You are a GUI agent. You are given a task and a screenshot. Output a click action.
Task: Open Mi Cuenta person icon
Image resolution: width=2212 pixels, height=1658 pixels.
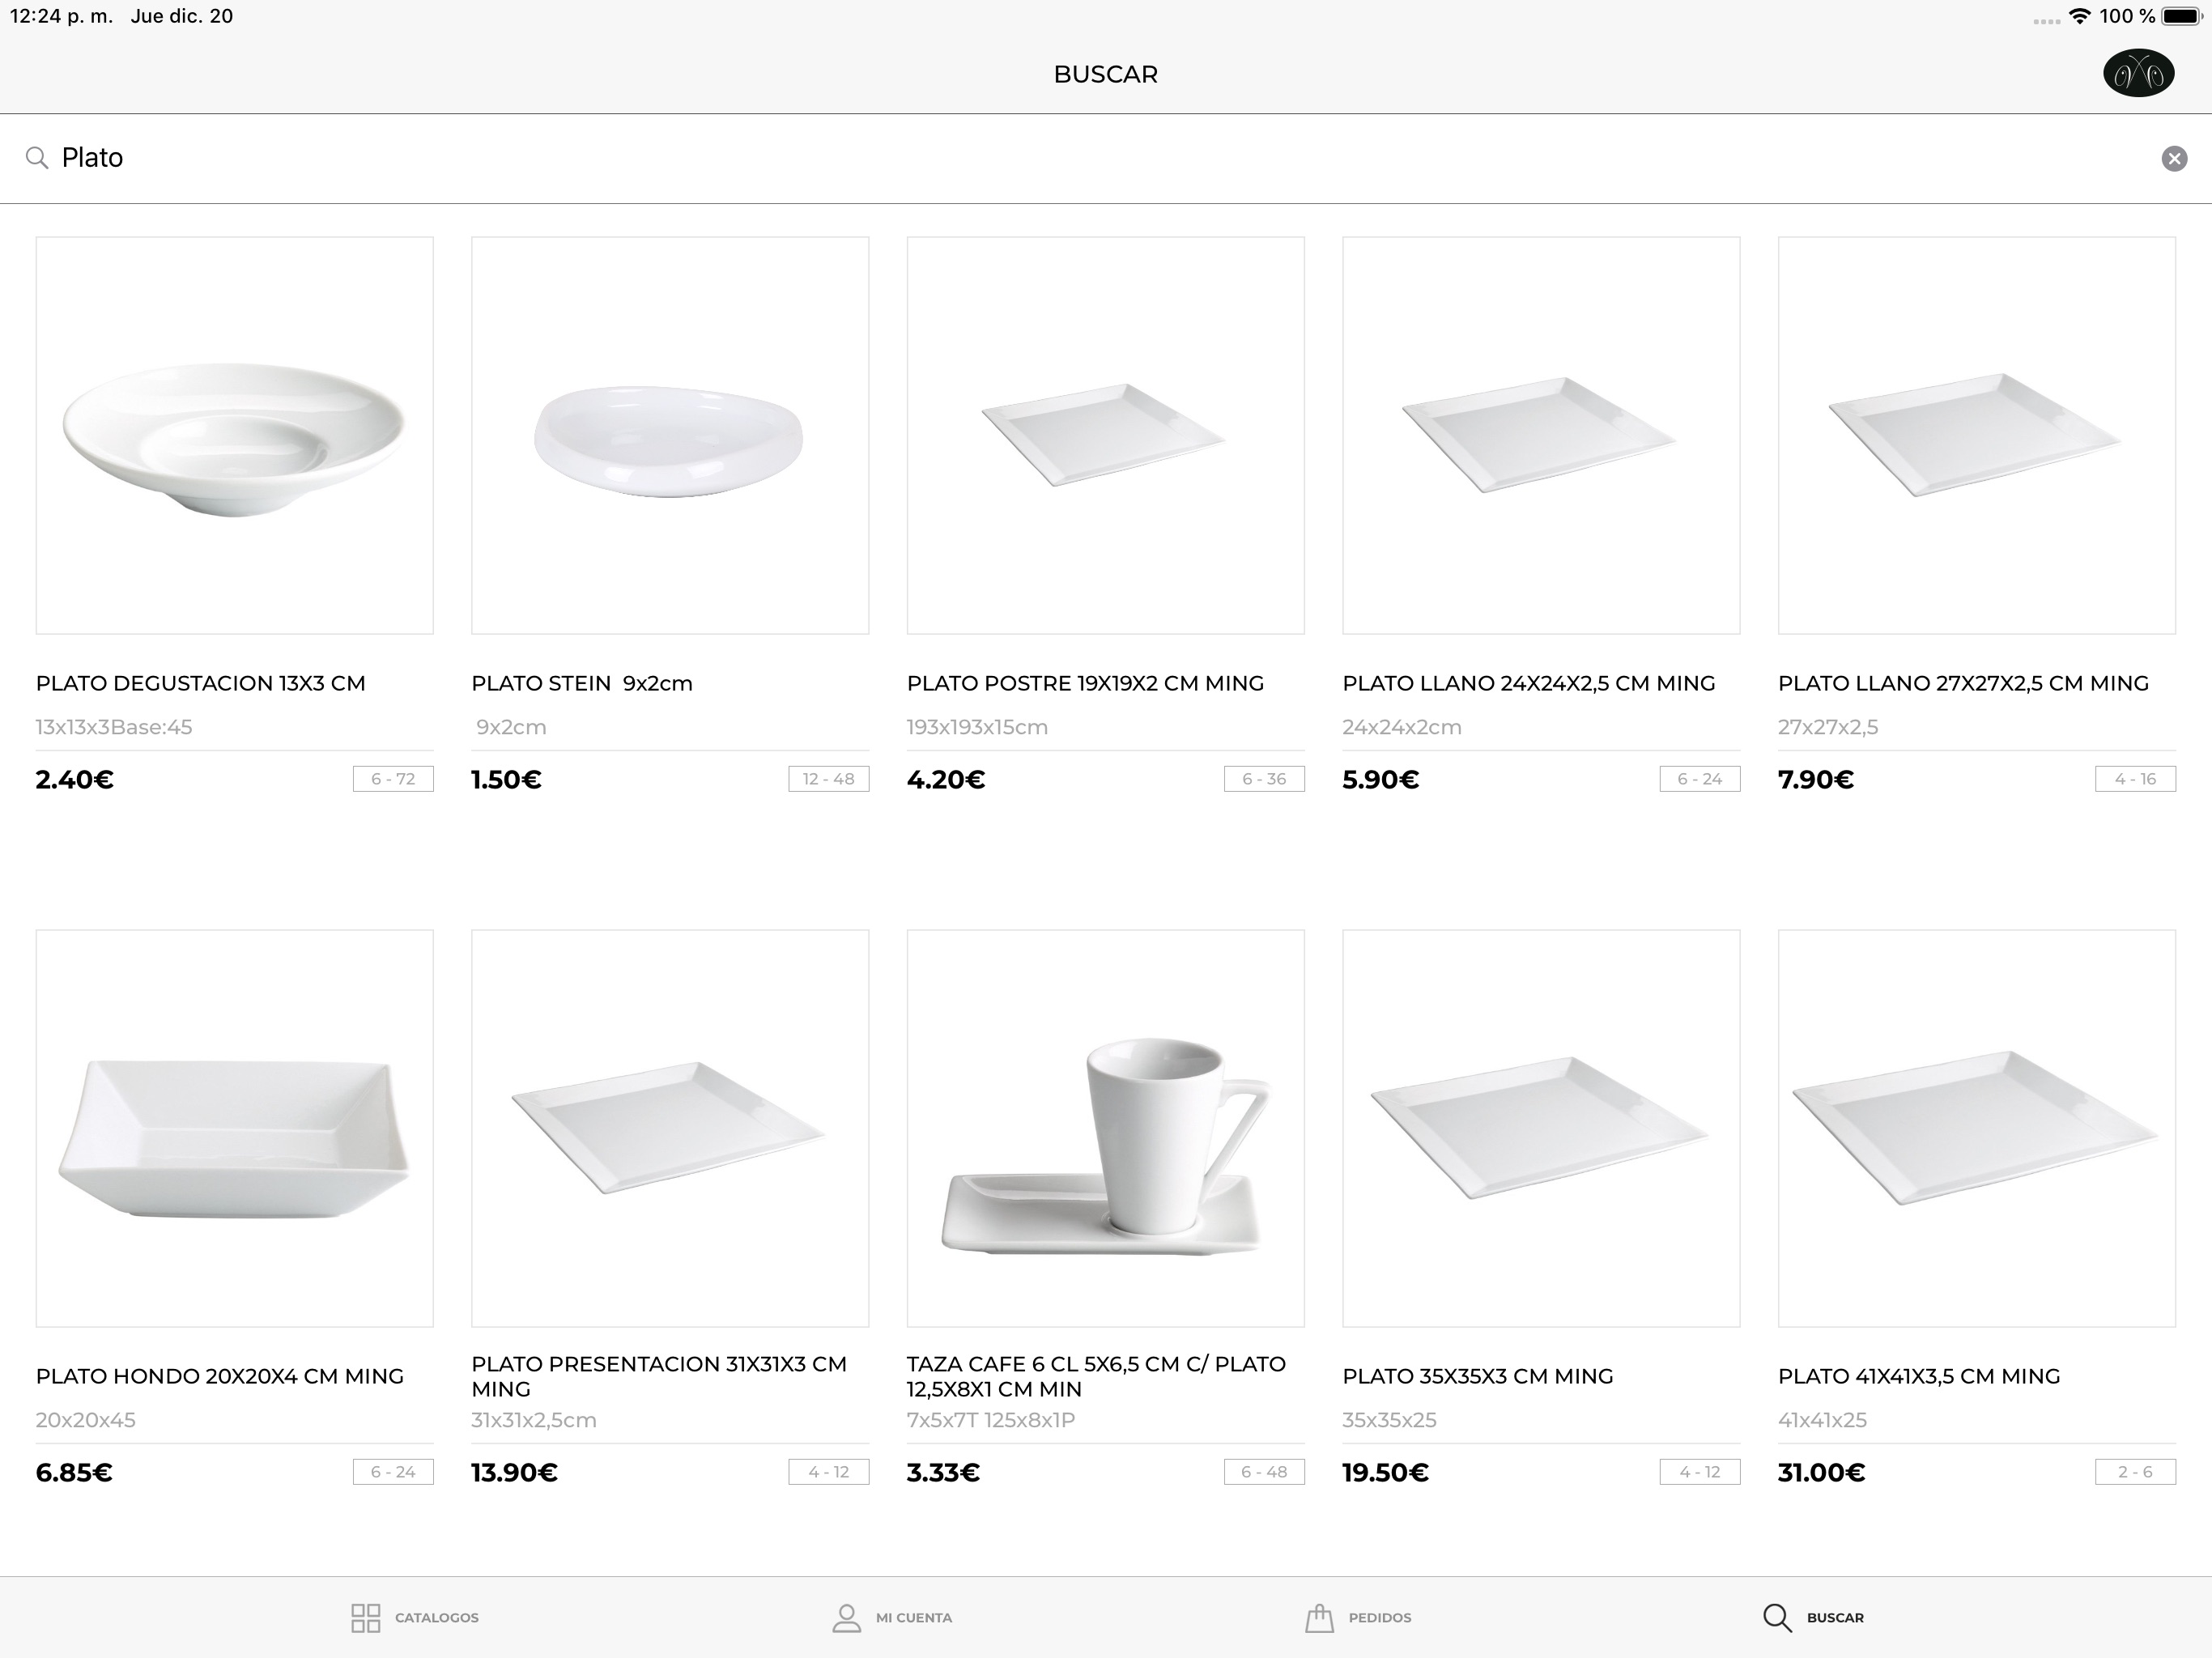[x=846, y=1617]
